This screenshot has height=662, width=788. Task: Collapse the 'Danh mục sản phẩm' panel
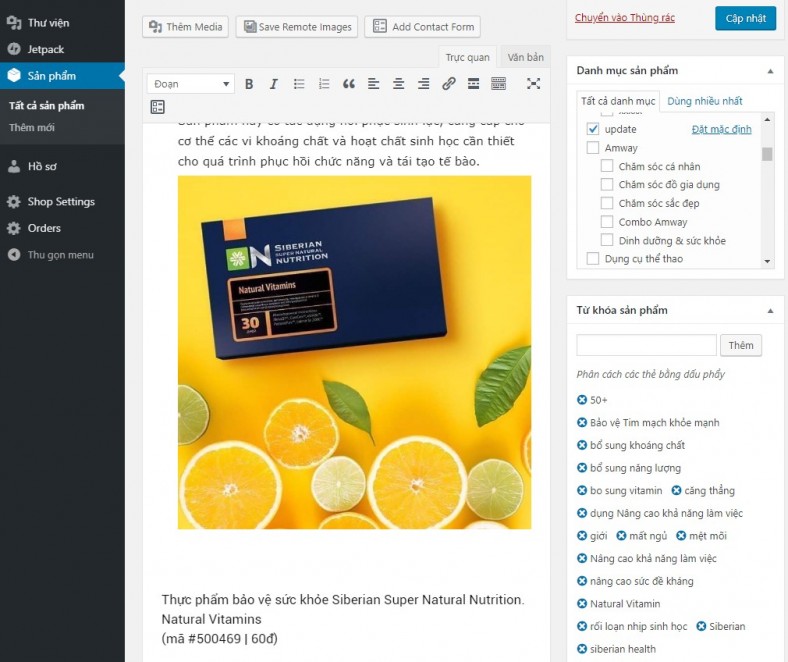coord(769,71)
